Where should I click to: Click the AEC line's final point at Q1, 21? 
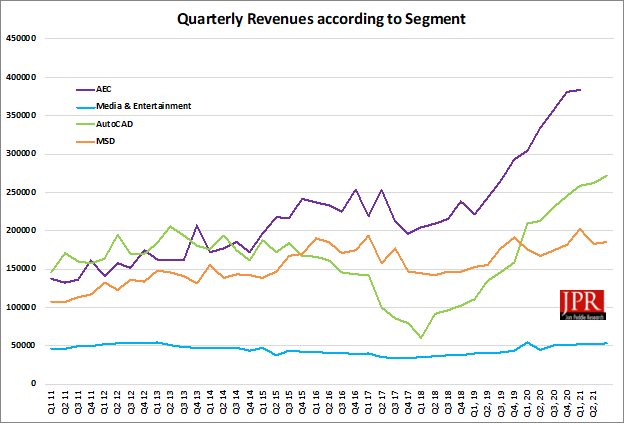580,90
